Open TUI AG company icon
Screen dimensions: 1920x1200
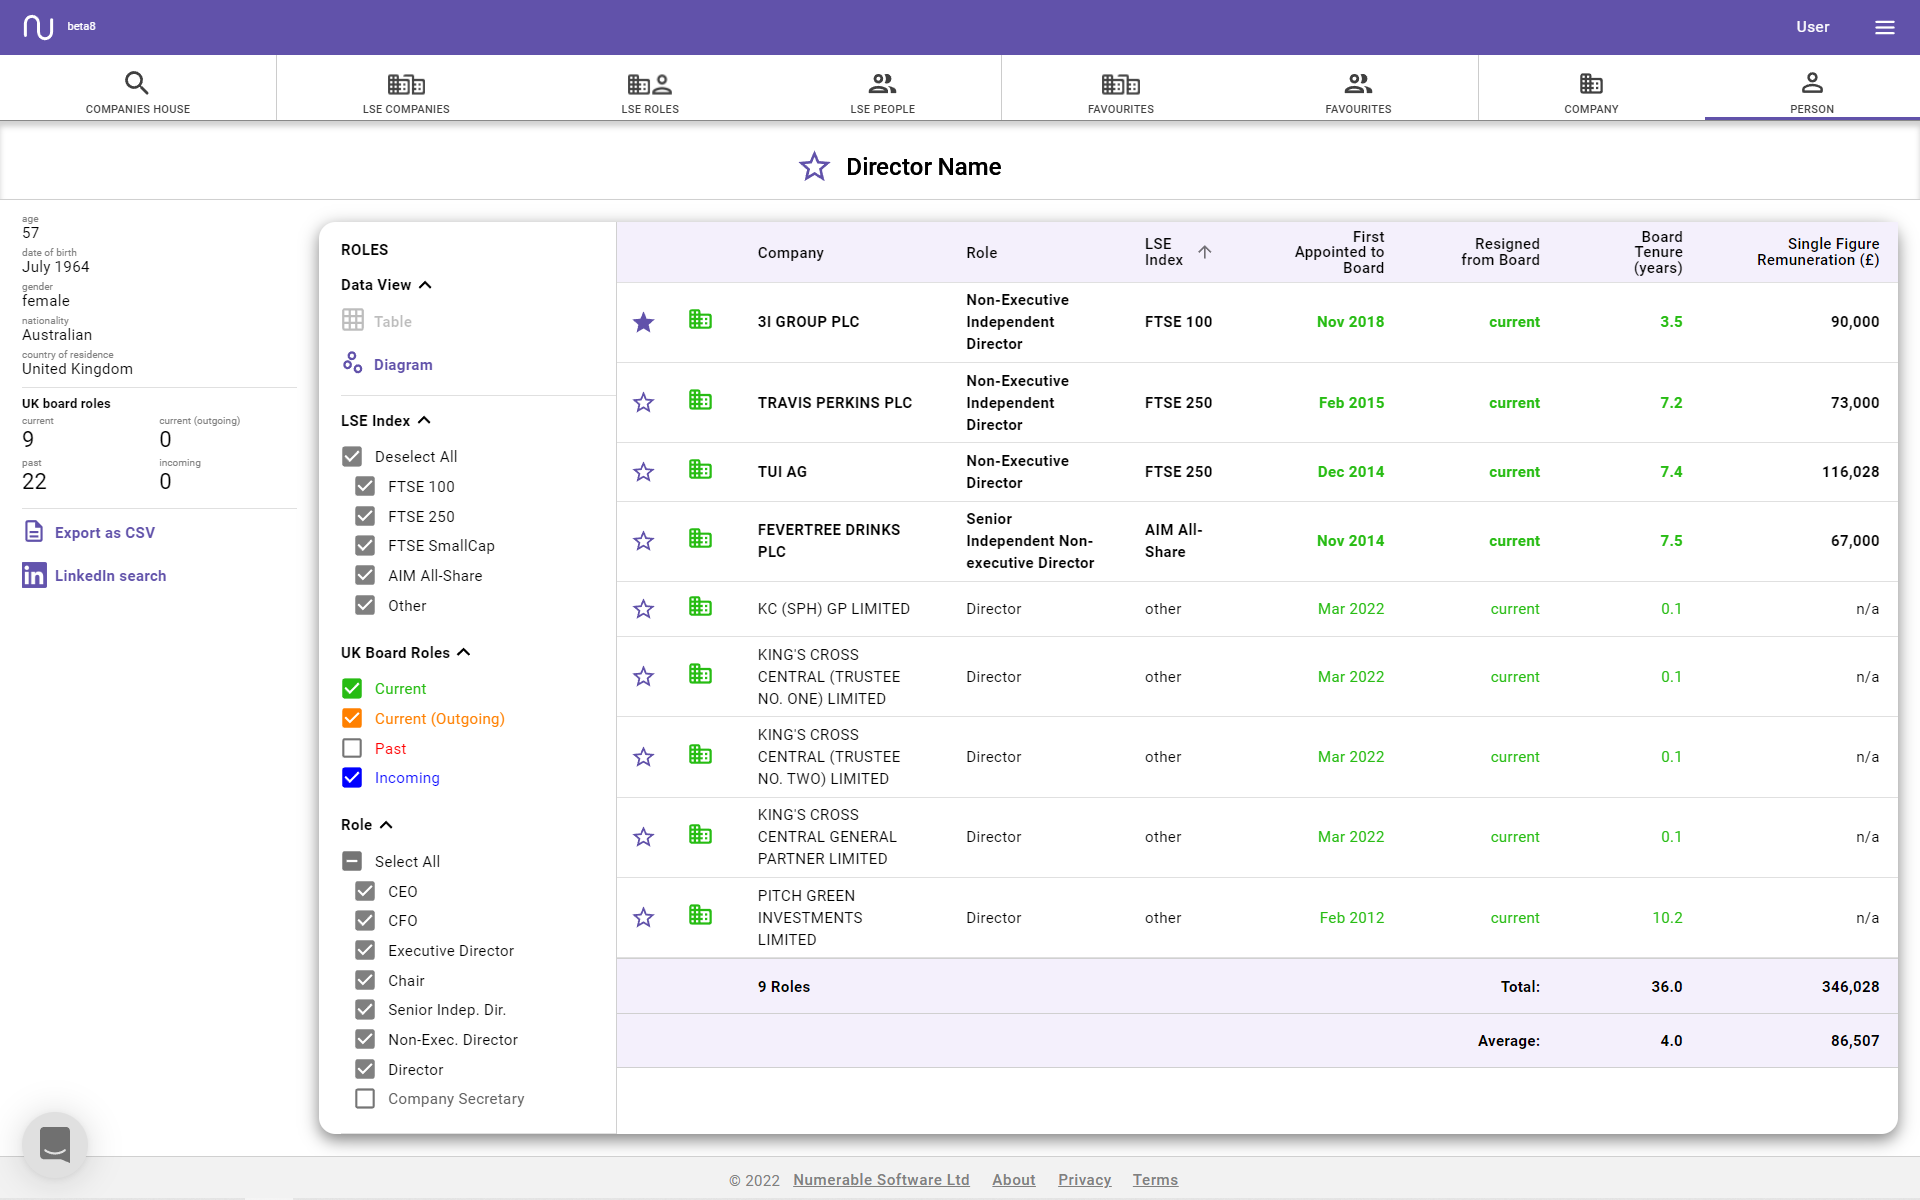(x=700, y=470)
